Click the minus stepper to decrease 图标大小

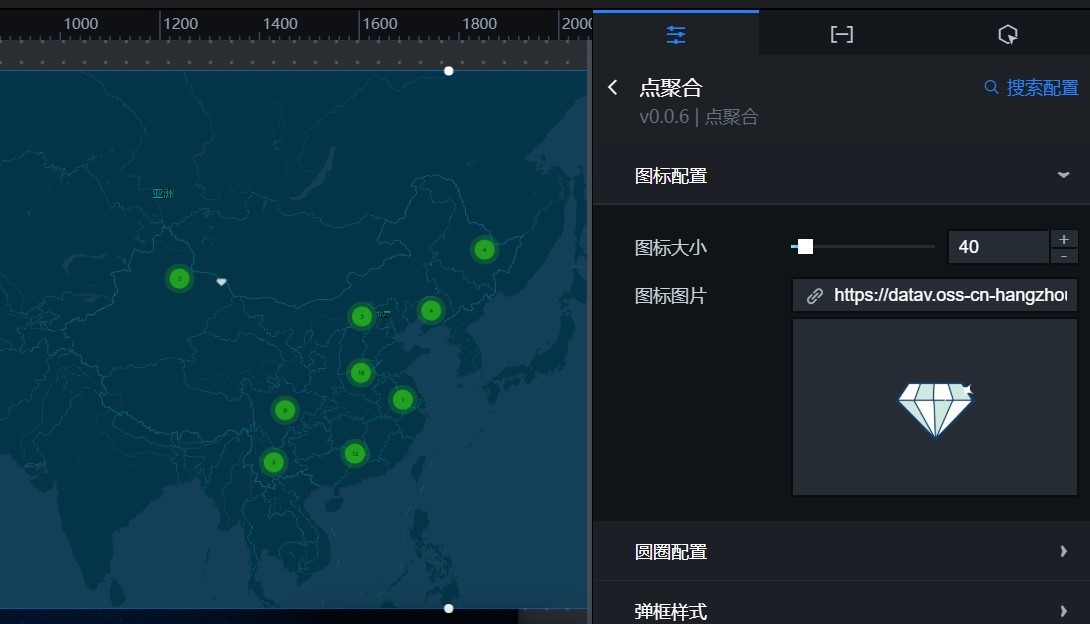click(x=1064, y=255)
